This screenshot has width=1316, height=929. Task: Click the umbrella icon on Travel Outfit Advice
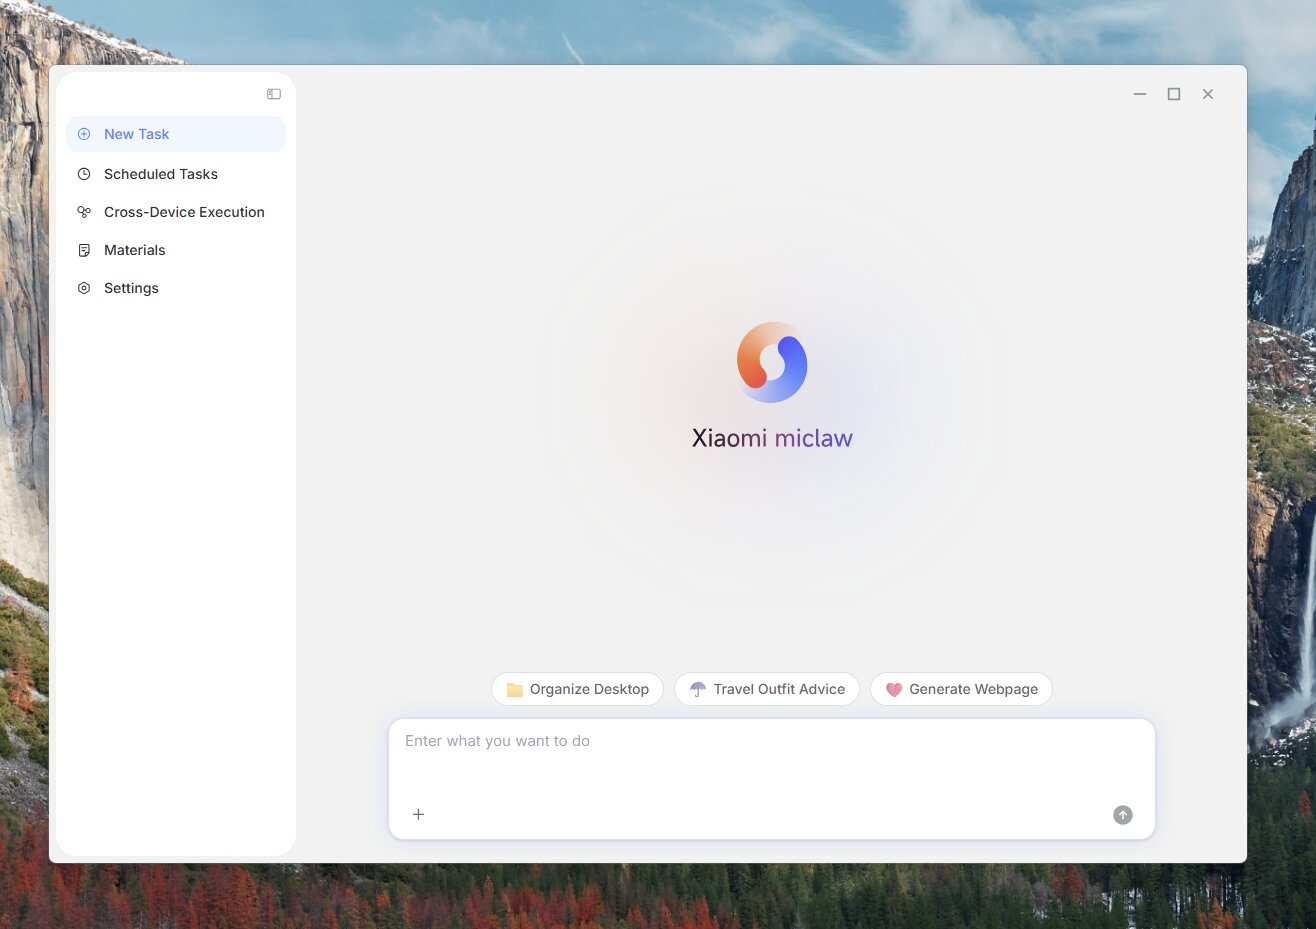698,688
